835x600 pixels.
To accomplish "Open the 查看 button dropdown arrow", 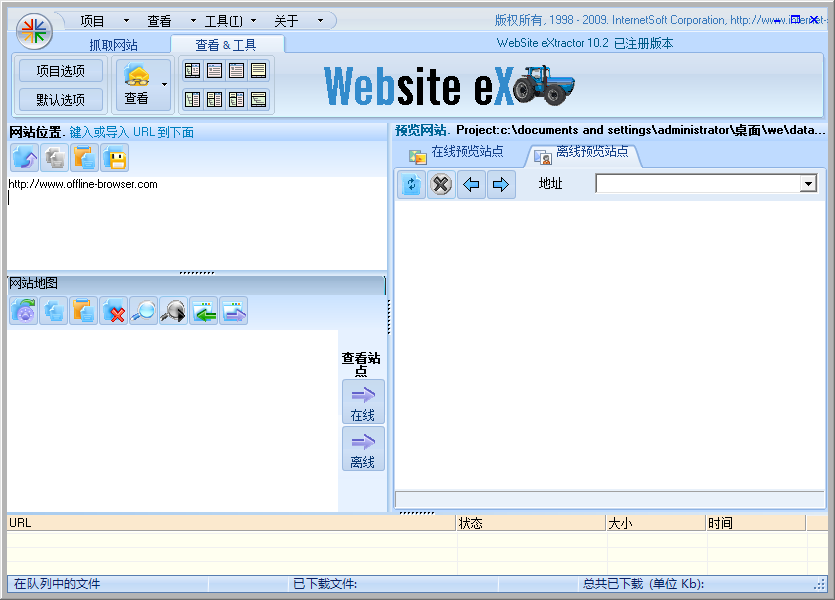I will click(165, 84).
